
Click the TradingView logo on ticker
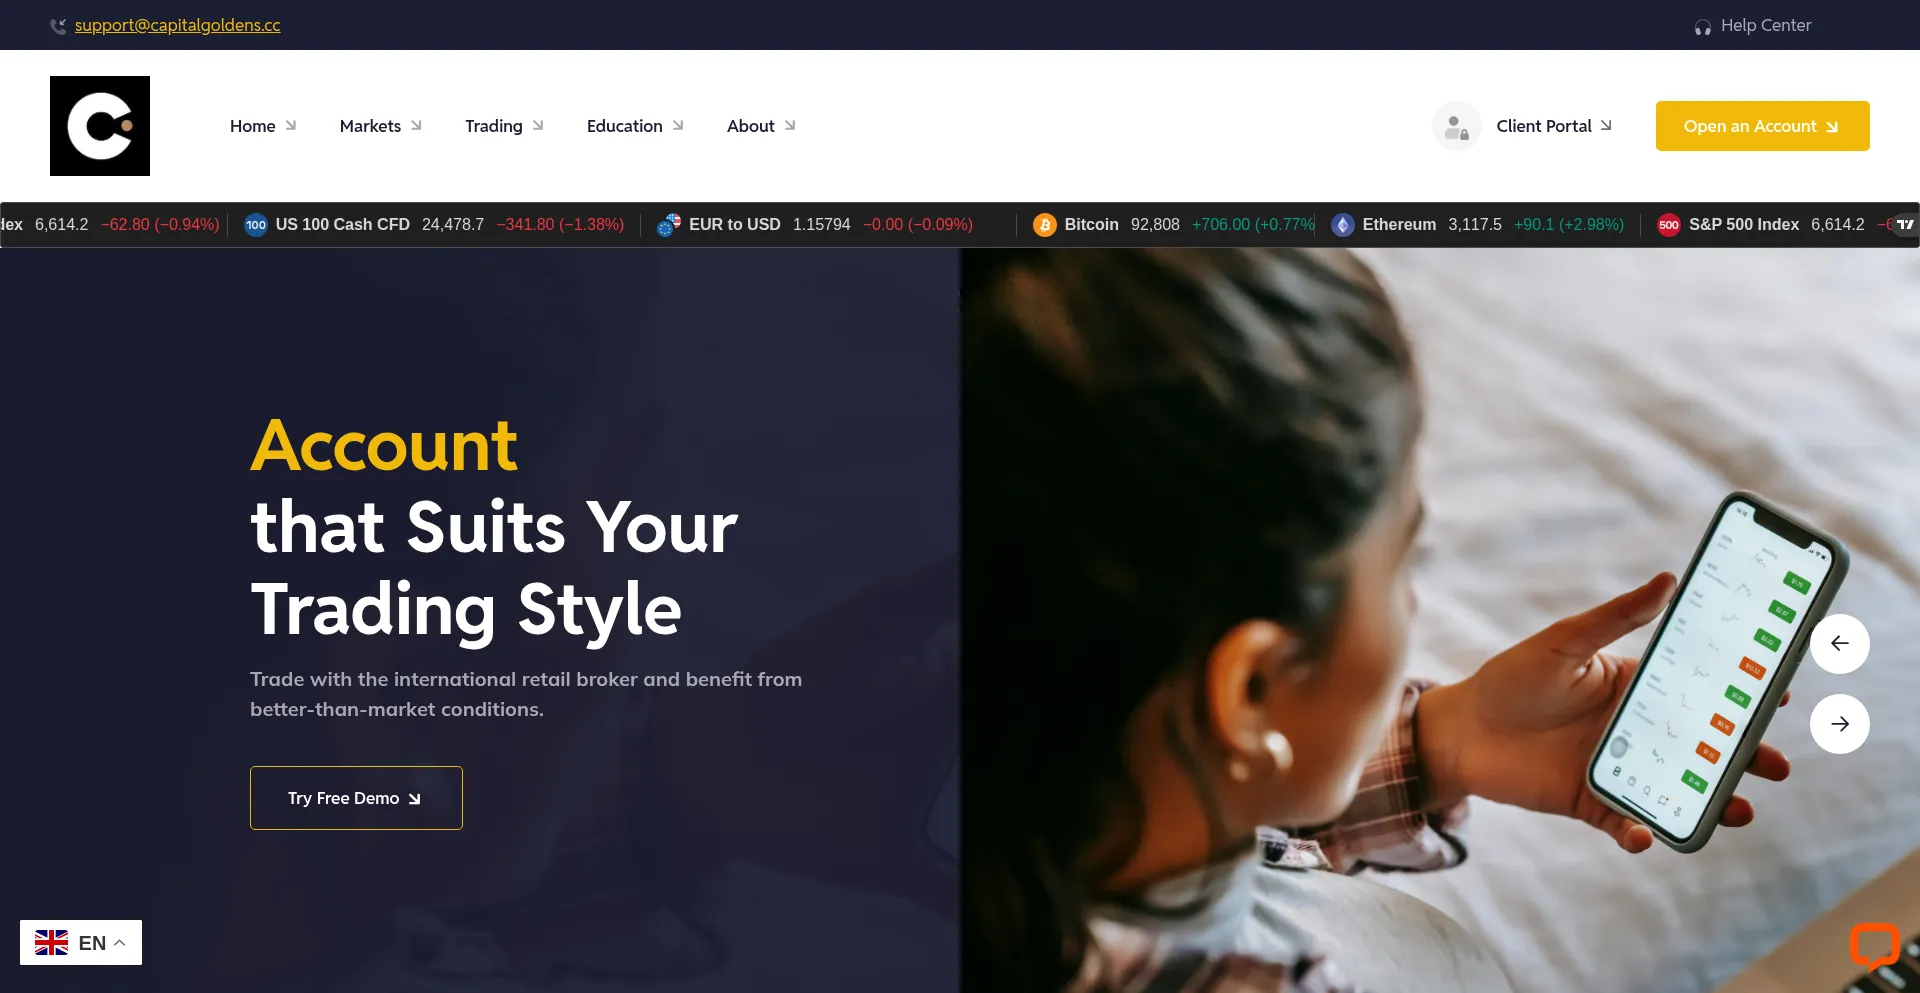tap(1905, 225)
